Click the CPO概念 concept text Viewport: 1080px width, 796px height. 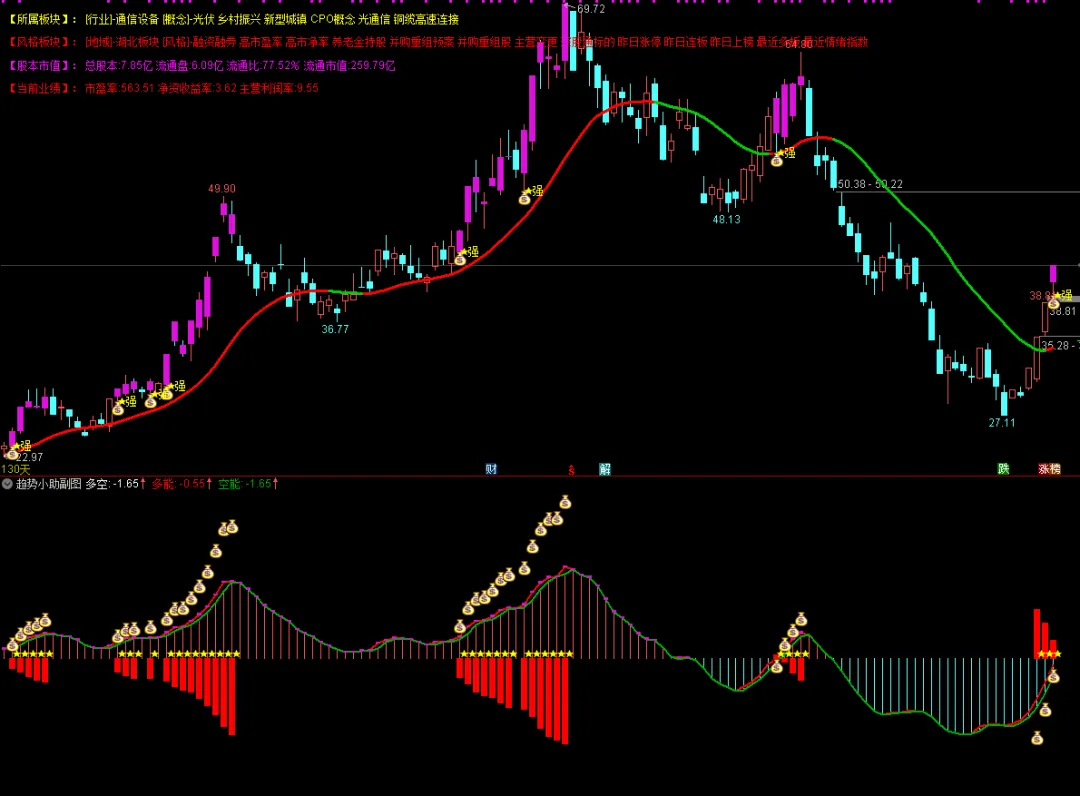[x=333, y=19]
